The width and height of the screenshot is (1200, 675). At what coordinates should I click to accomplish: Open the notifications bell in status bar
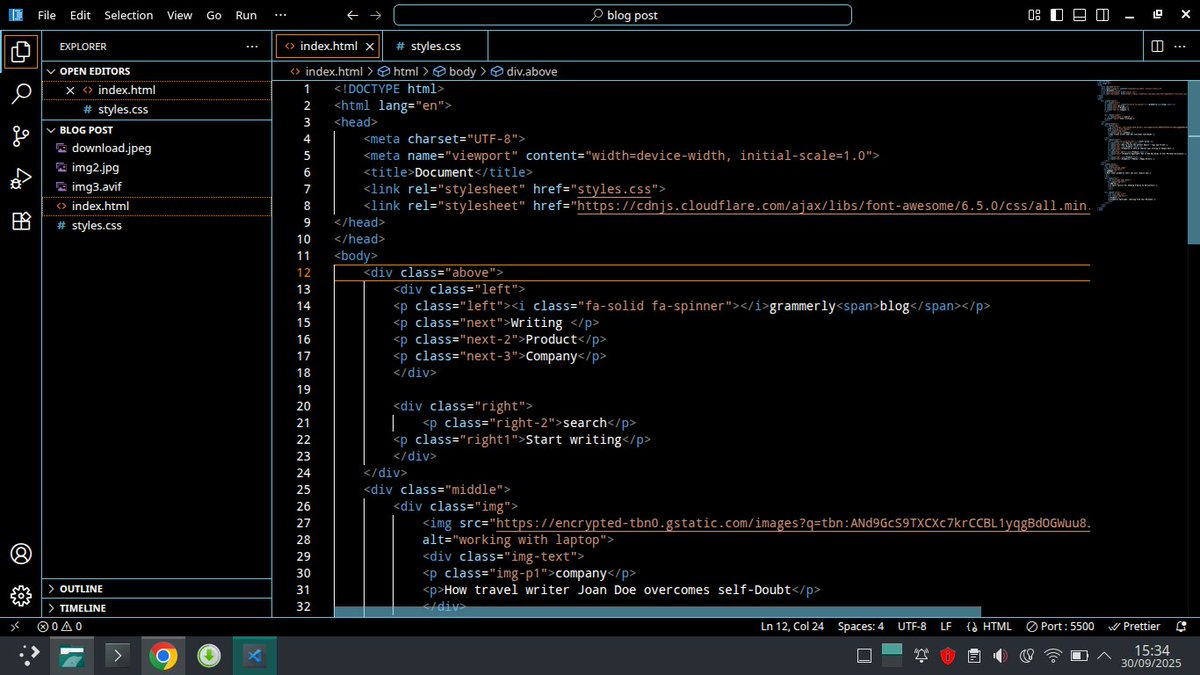coord(1181,627)
